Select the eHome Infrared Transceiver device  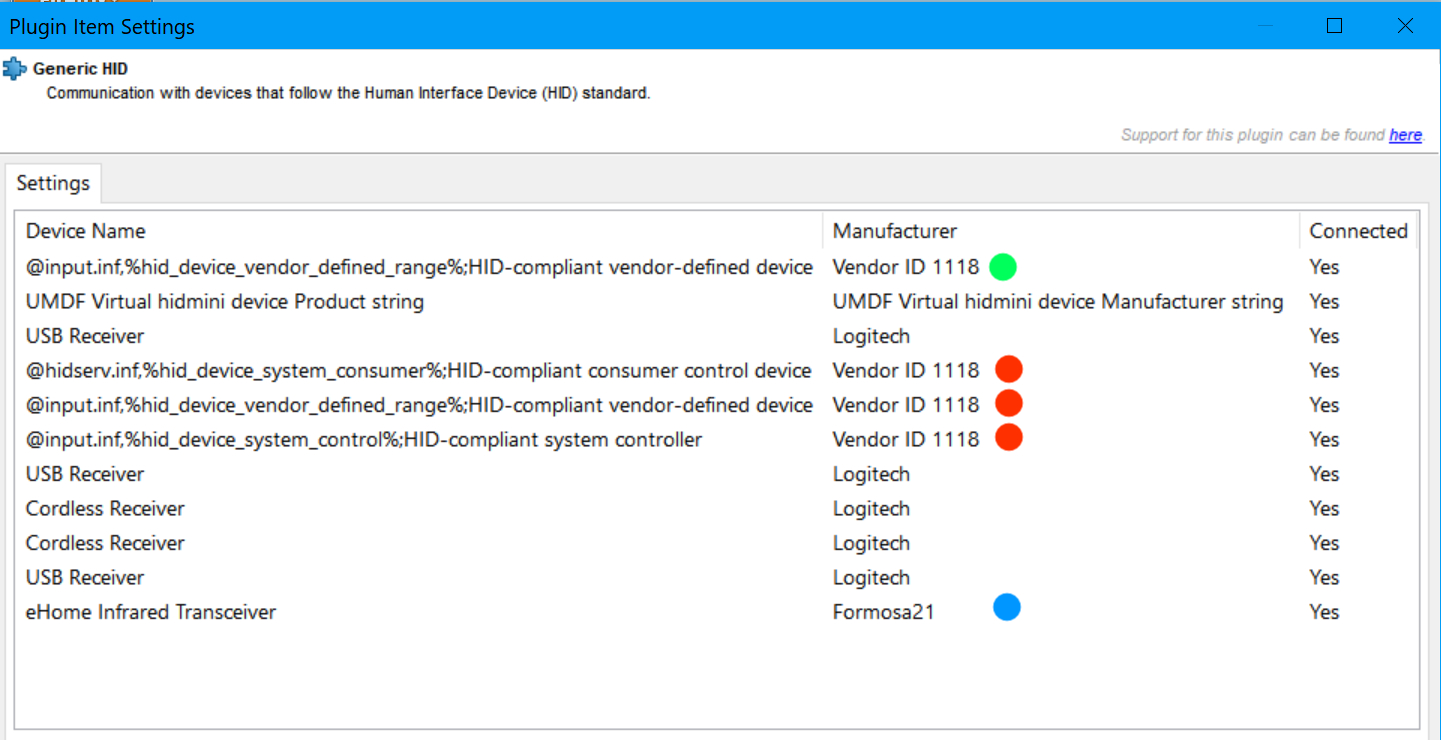coord(717,612)
